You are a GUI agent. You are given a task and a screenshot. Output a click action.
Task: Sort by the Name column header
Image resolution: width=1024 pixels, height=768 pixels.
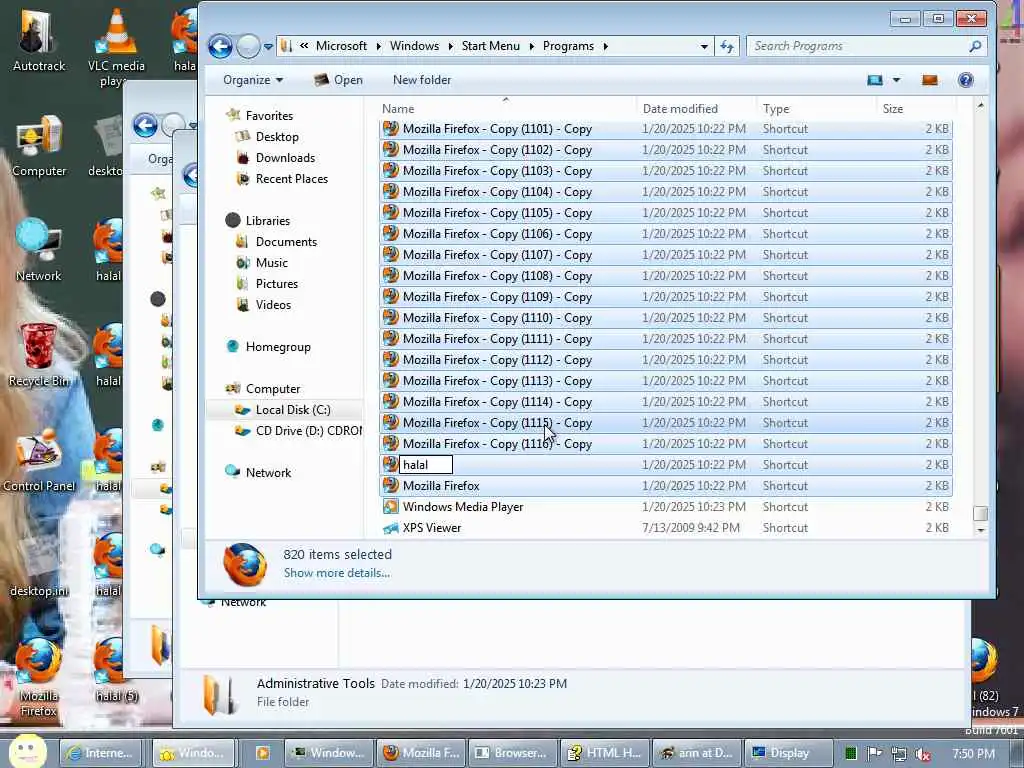click(x=506, y=108)
